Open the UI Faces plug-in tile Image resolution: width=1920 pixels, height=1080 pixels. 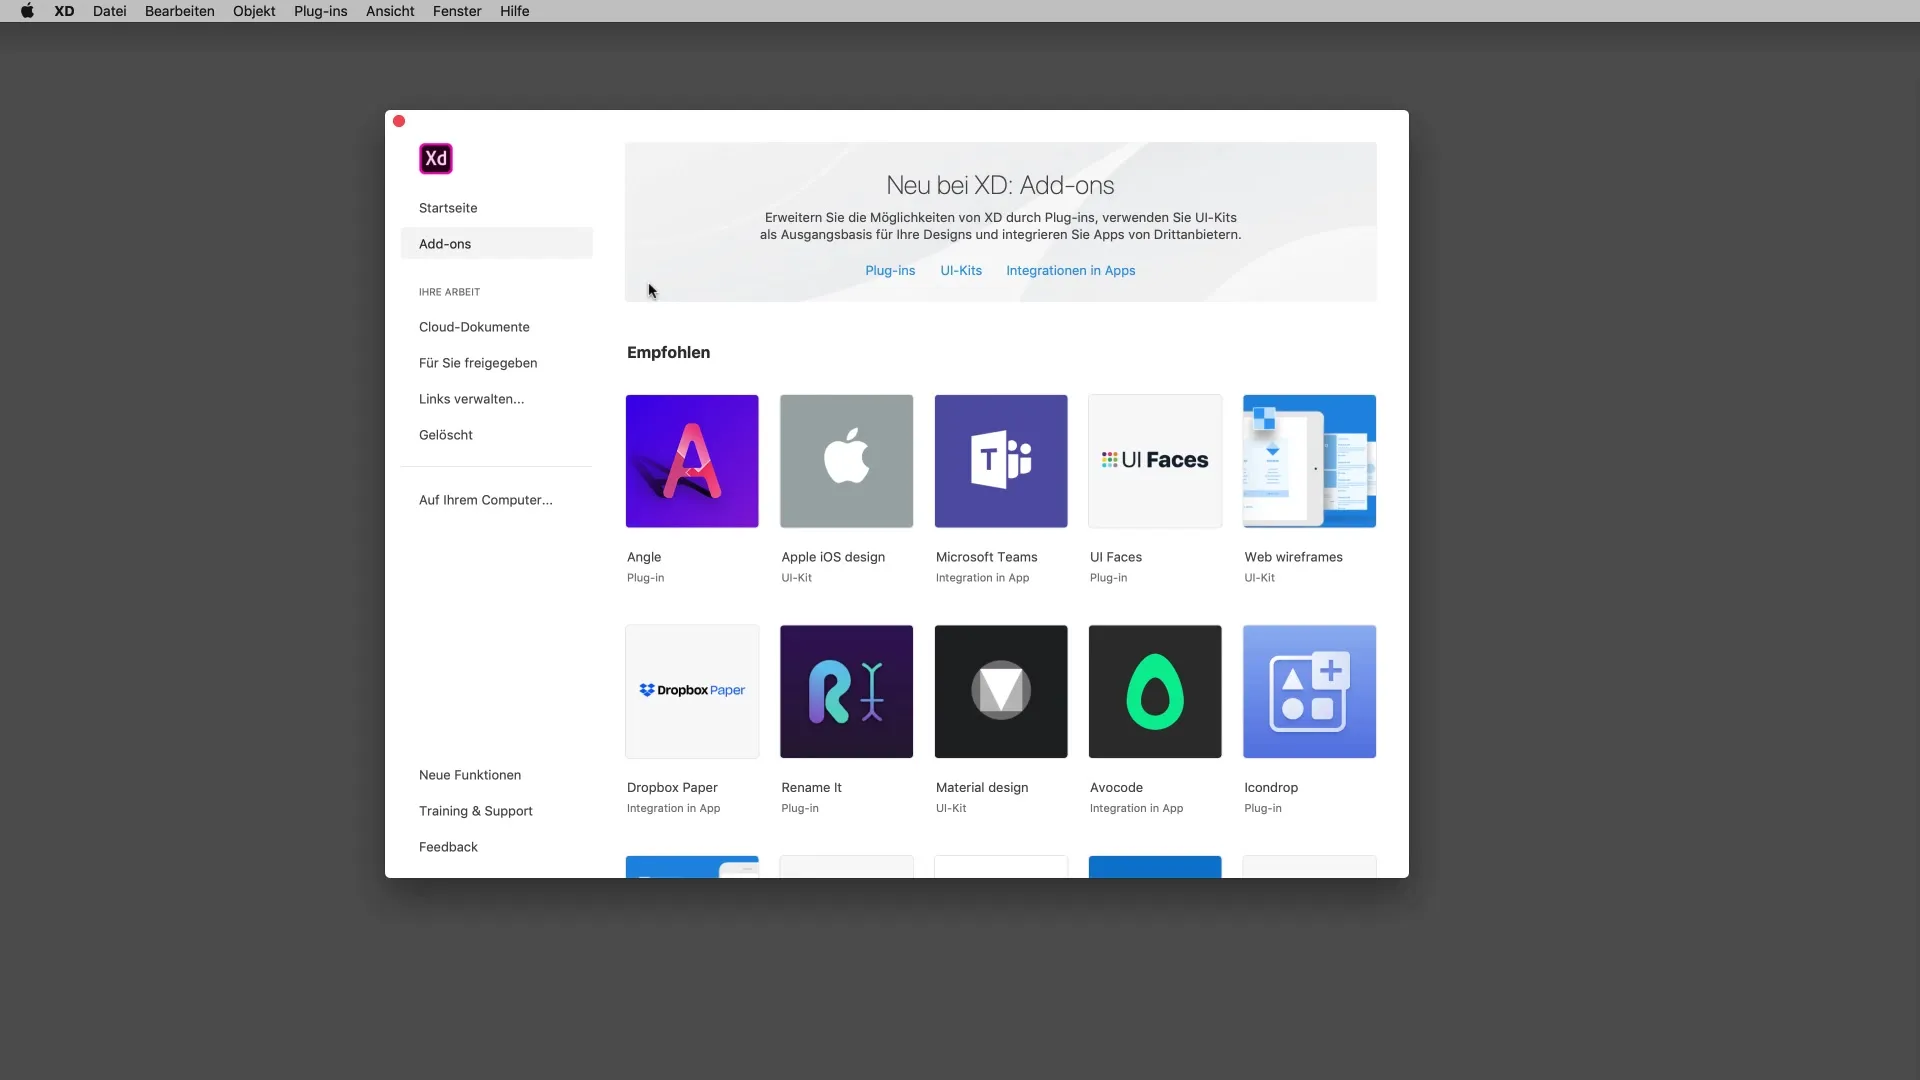[1155, 461]
